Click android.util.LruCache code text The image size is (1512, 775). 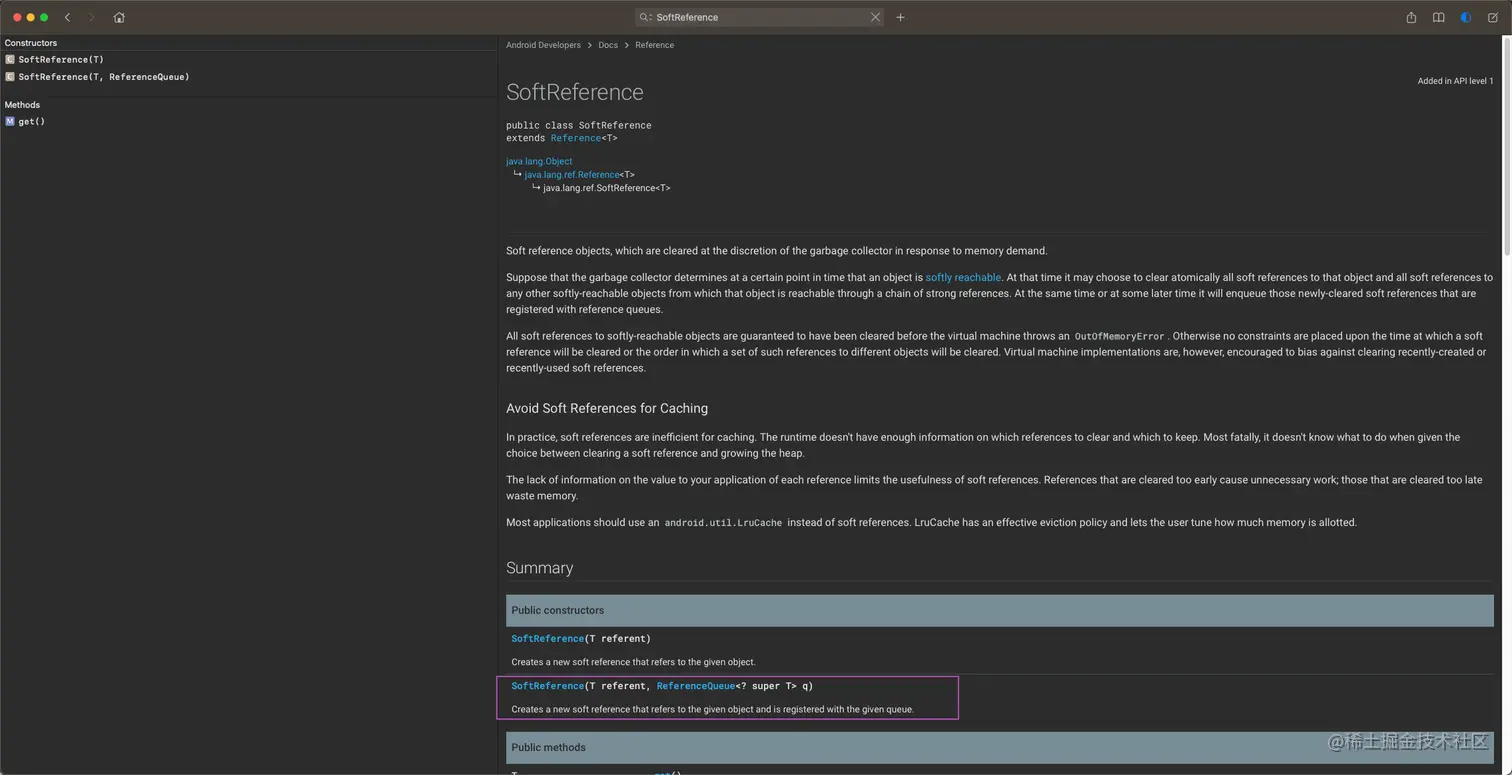click(x=723, y=523)
